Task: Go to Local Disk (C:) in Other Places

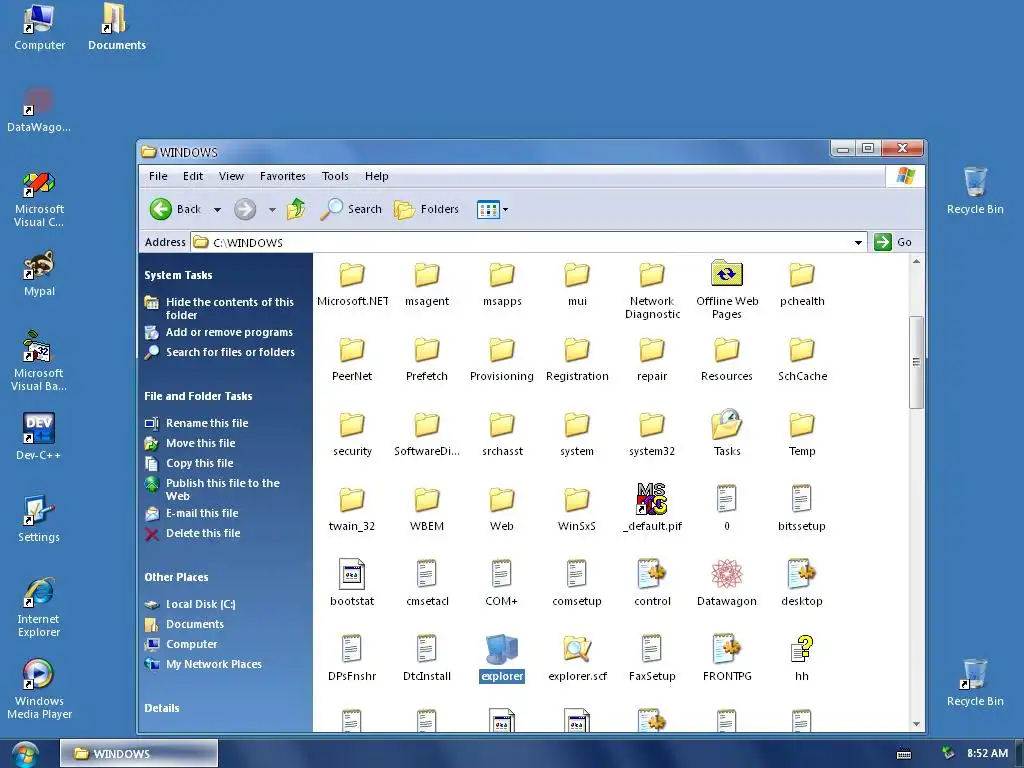Action: pyautogui.click(x=191, y=604)
